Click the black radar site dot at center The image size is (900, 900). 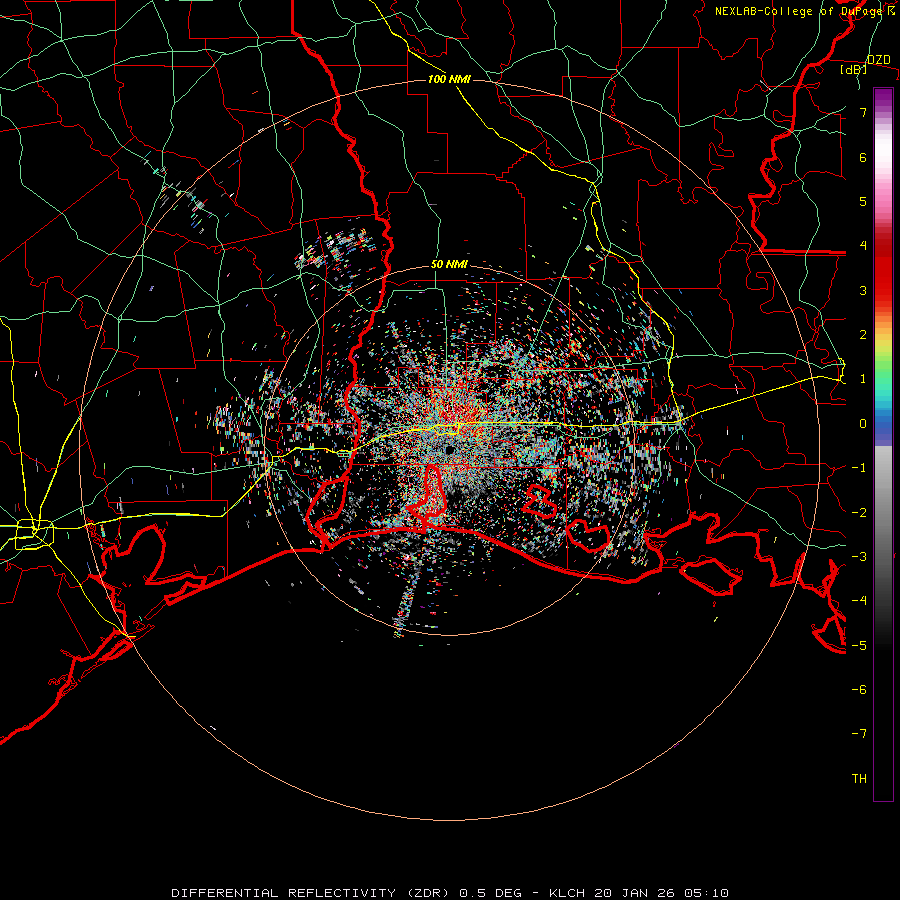449,449
